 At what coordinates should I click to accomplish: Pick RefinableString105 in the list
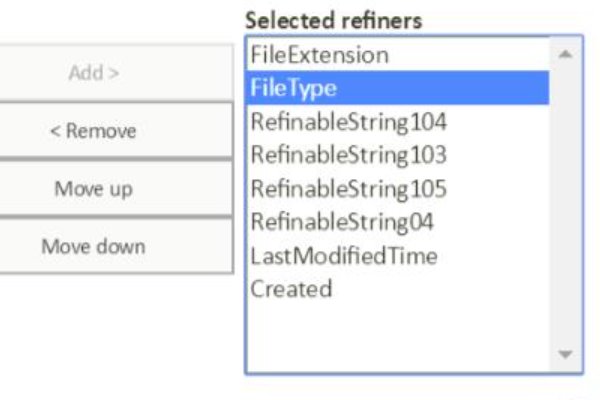coord(348,189)
